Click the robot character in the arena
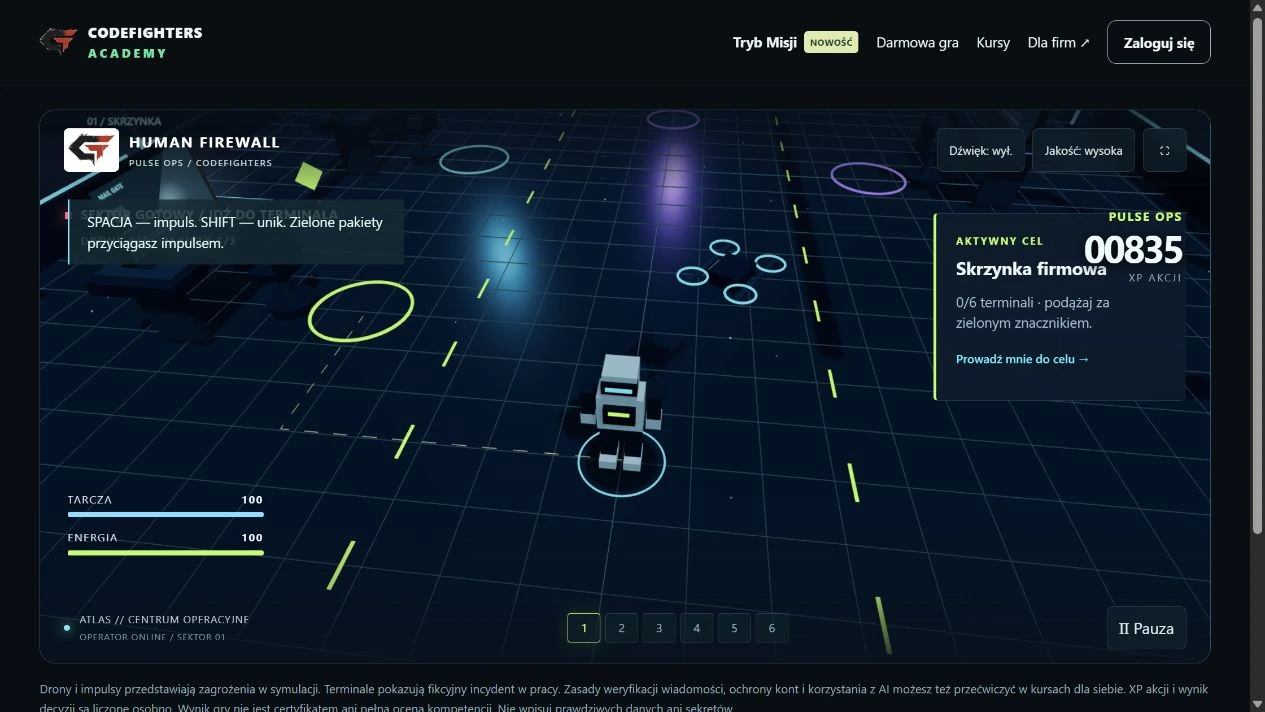Screen dimensions: 1265x712 click(620, 414)
